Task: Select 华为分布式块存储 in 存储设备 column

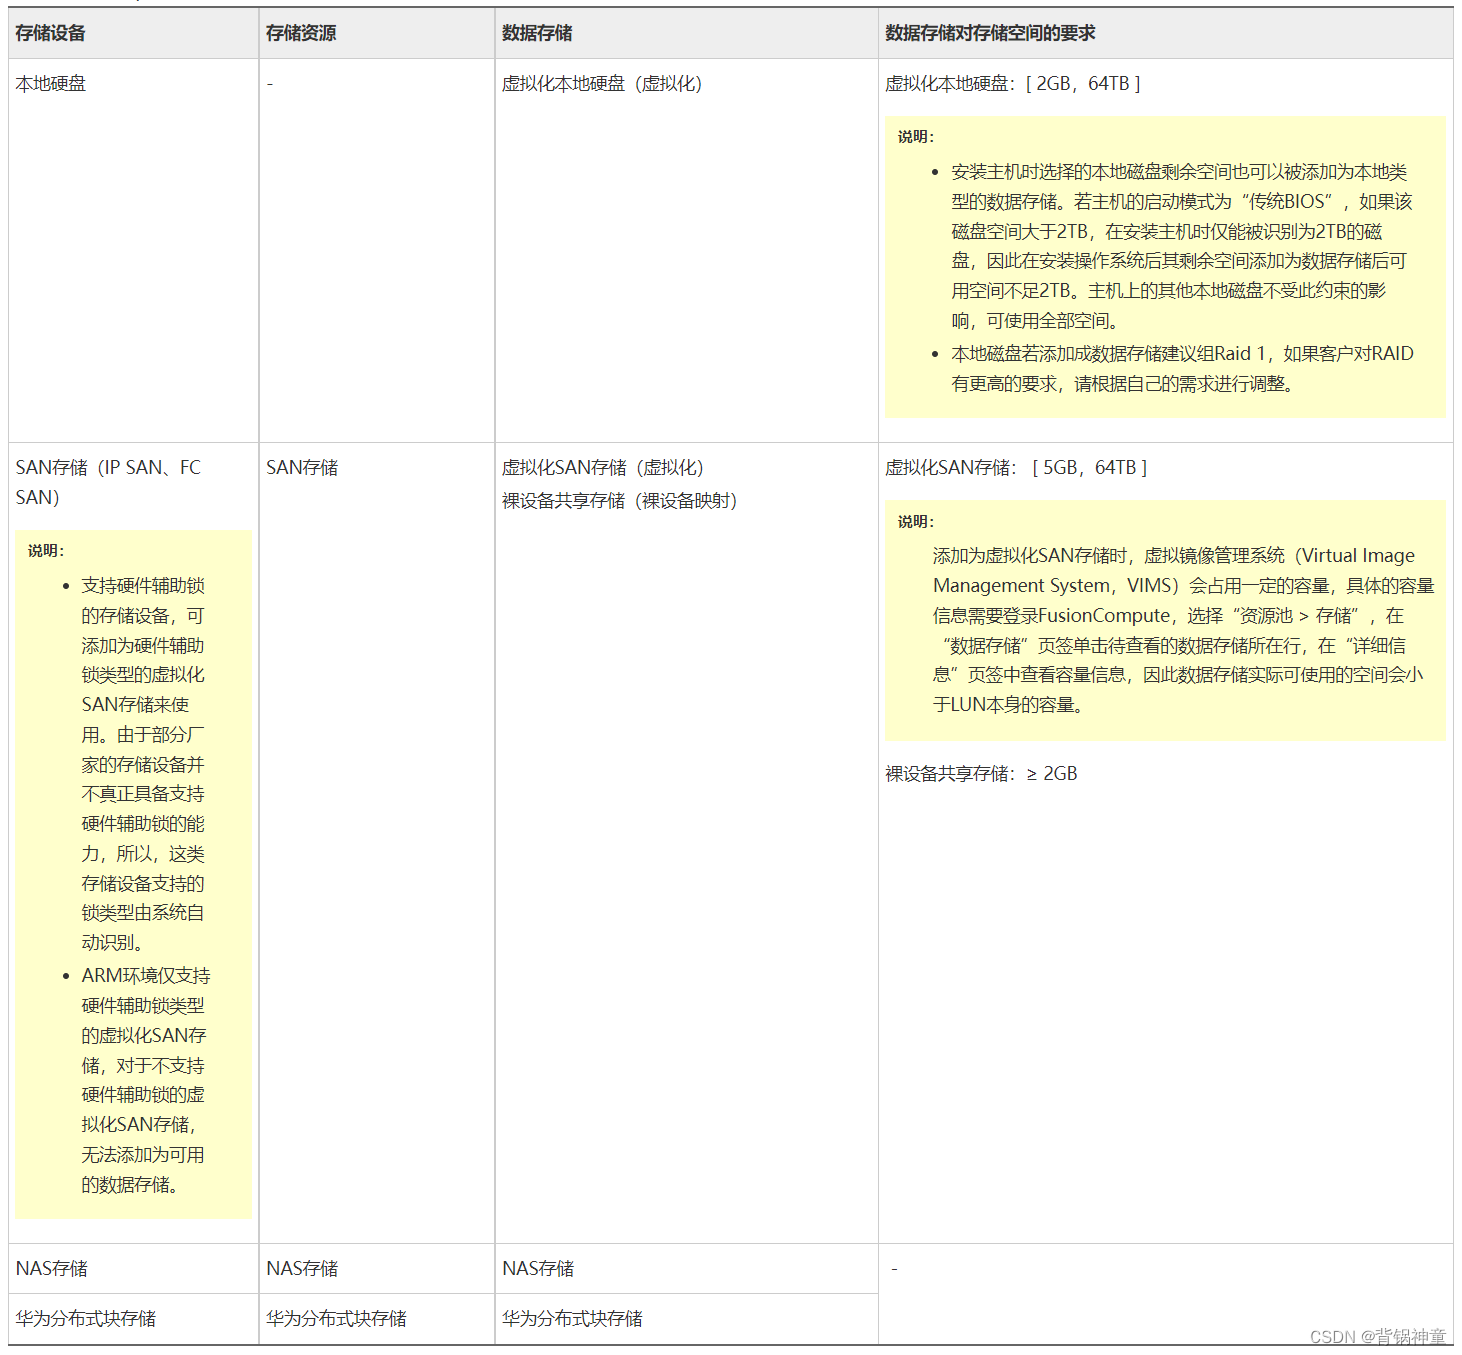Action: (86, 1319)
